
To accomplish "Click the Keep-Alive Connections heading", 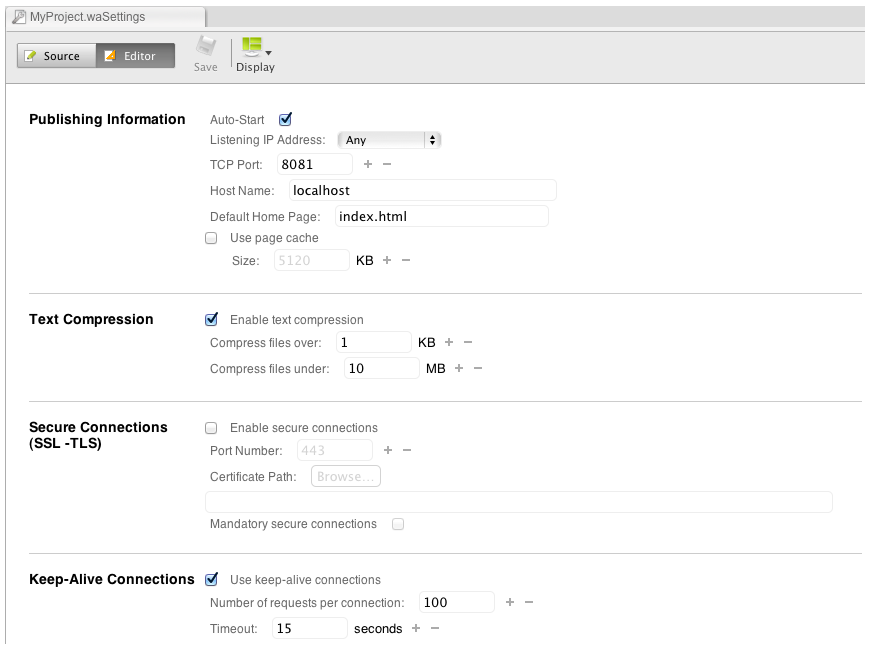I will point(111,579).
